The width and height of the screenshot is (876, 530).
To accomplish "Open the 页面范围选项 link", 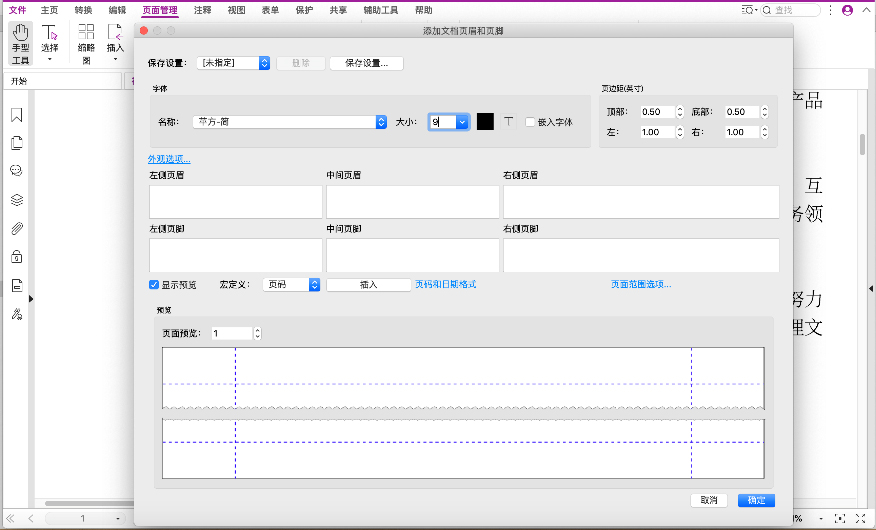I will [640, 284].
